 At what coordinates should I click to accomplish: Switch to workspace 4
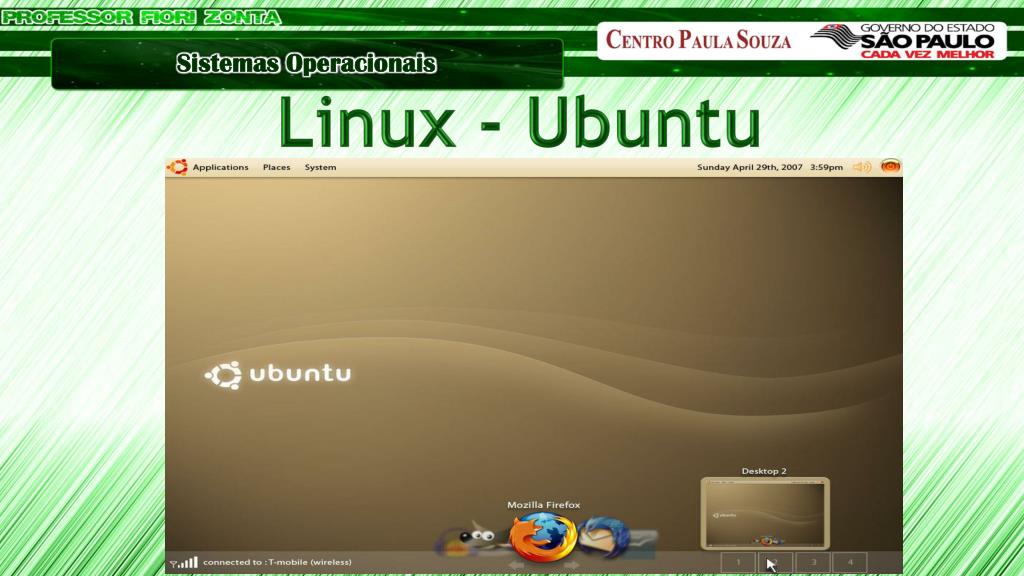[850, 562]
